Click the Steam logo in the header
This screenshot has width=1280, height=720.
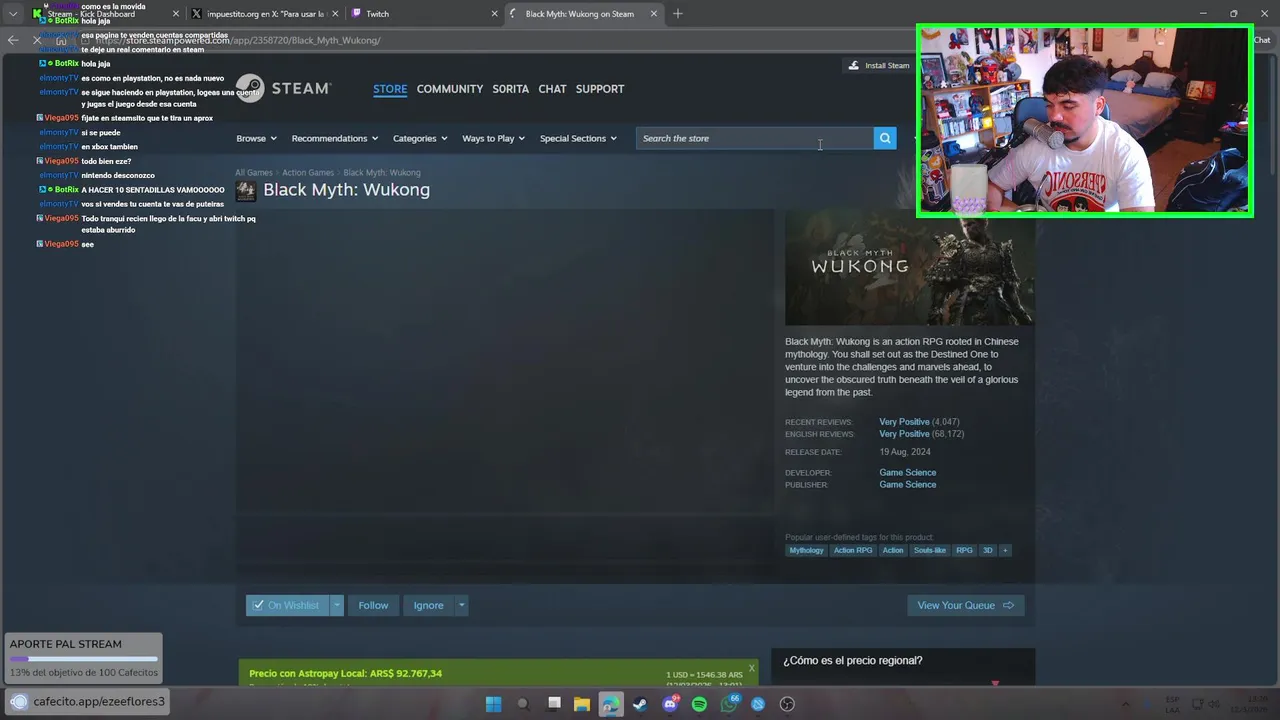point(283,88)
